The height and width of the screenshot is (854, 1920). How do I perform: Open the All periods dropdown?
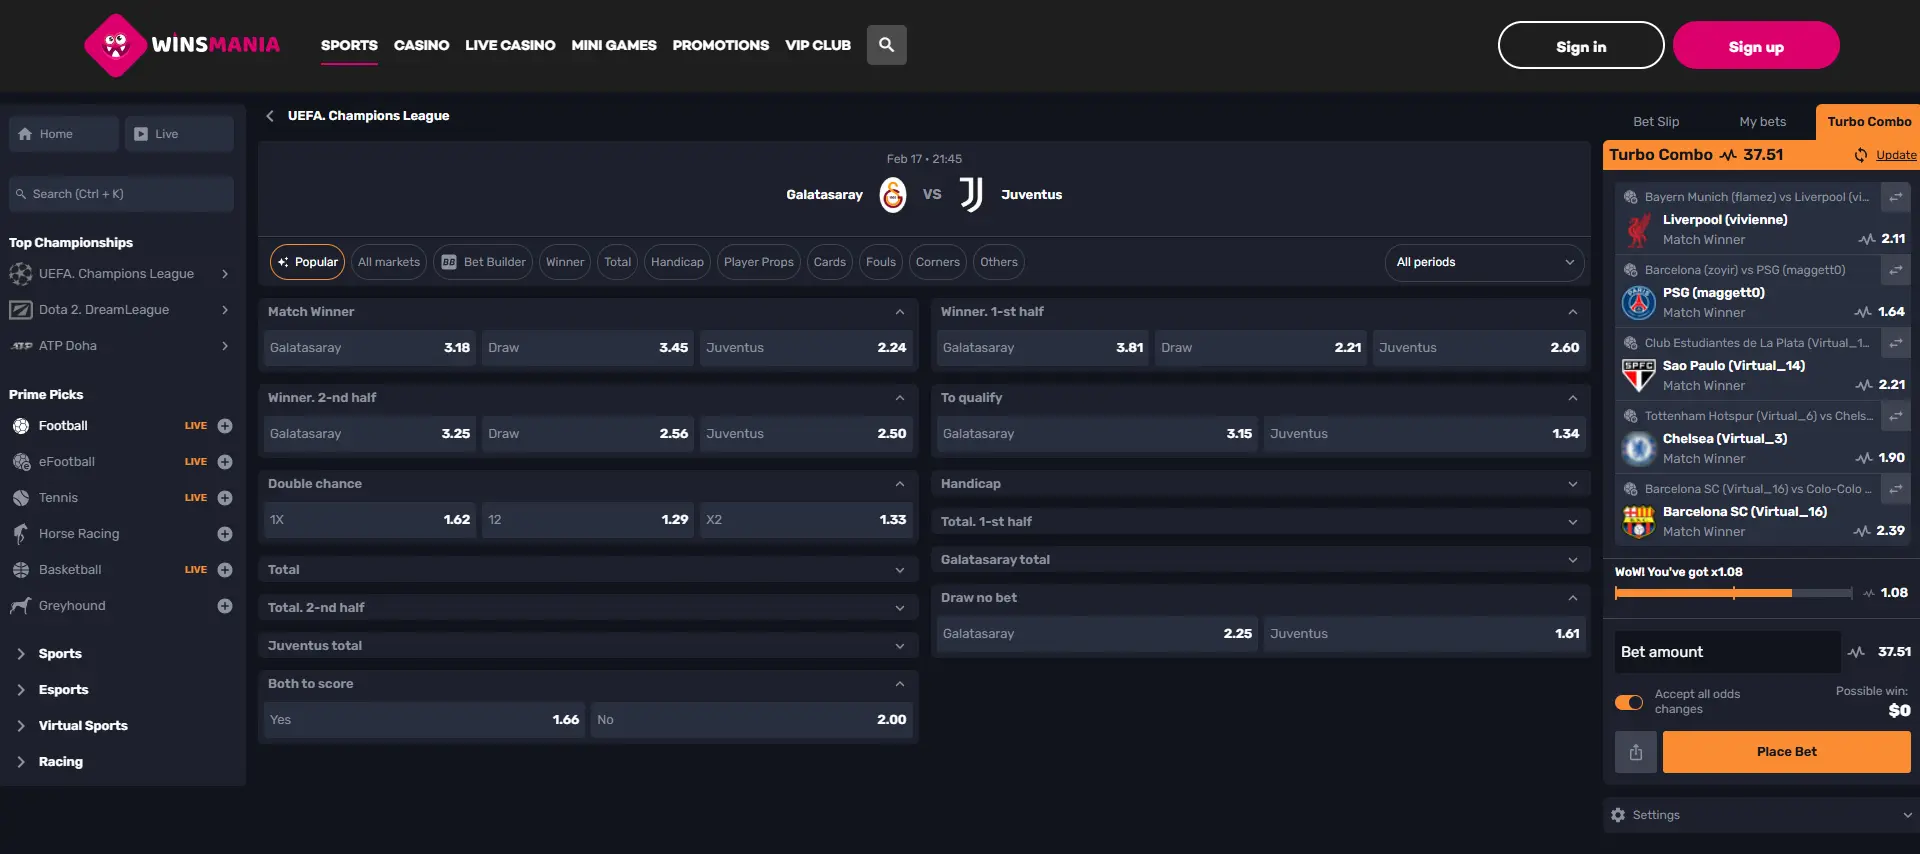coord(1484,262)
